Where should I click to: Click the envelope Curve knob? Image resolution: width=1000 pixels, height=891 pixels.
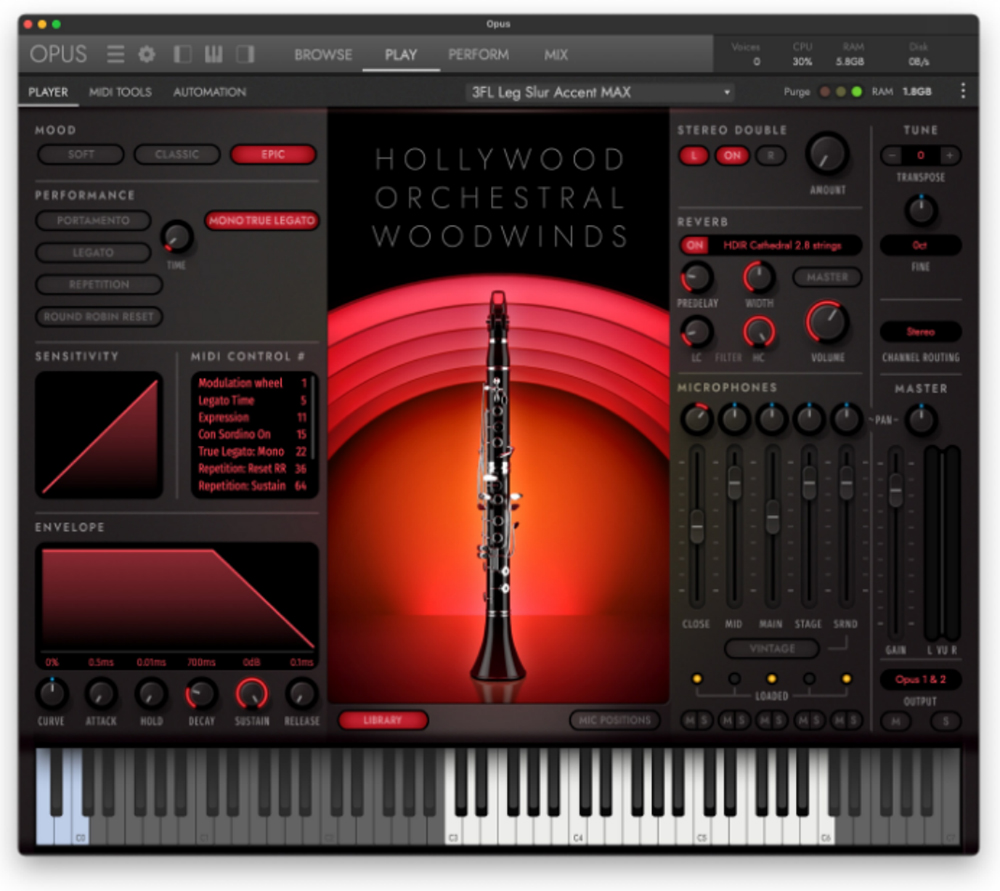pyautogui.click(x=51, y=694)
